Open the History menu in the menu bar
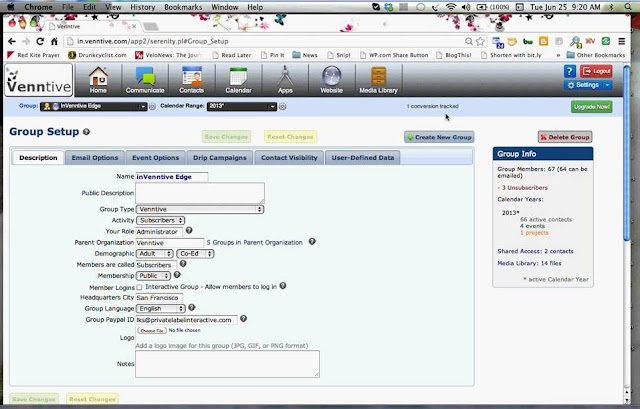The height and width of the screenshot is (409, 640). pos(142,7)
